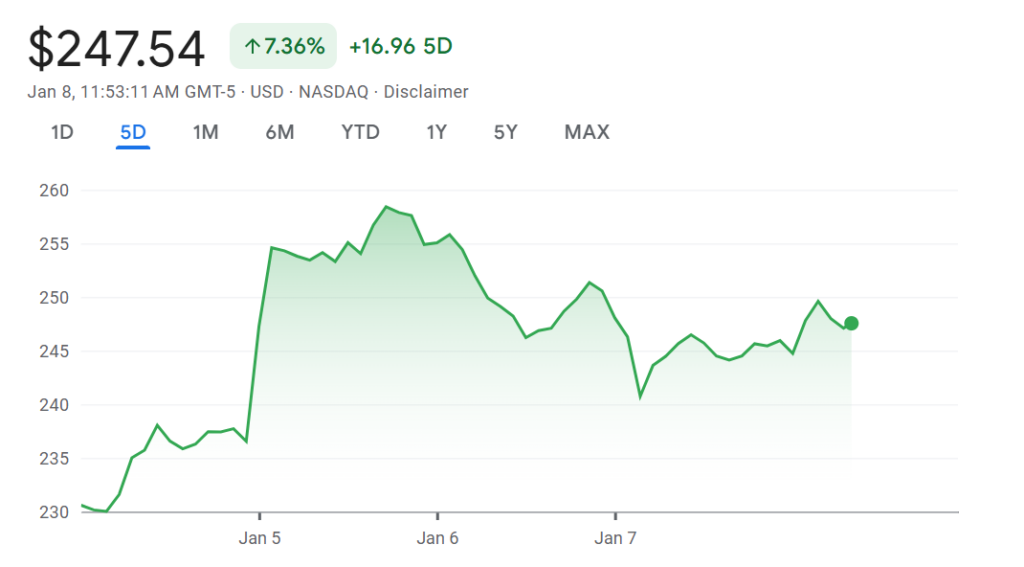Select the YTD range tab
The width and height of the screenshot is (1024, 567).
(x=360, y=132)
